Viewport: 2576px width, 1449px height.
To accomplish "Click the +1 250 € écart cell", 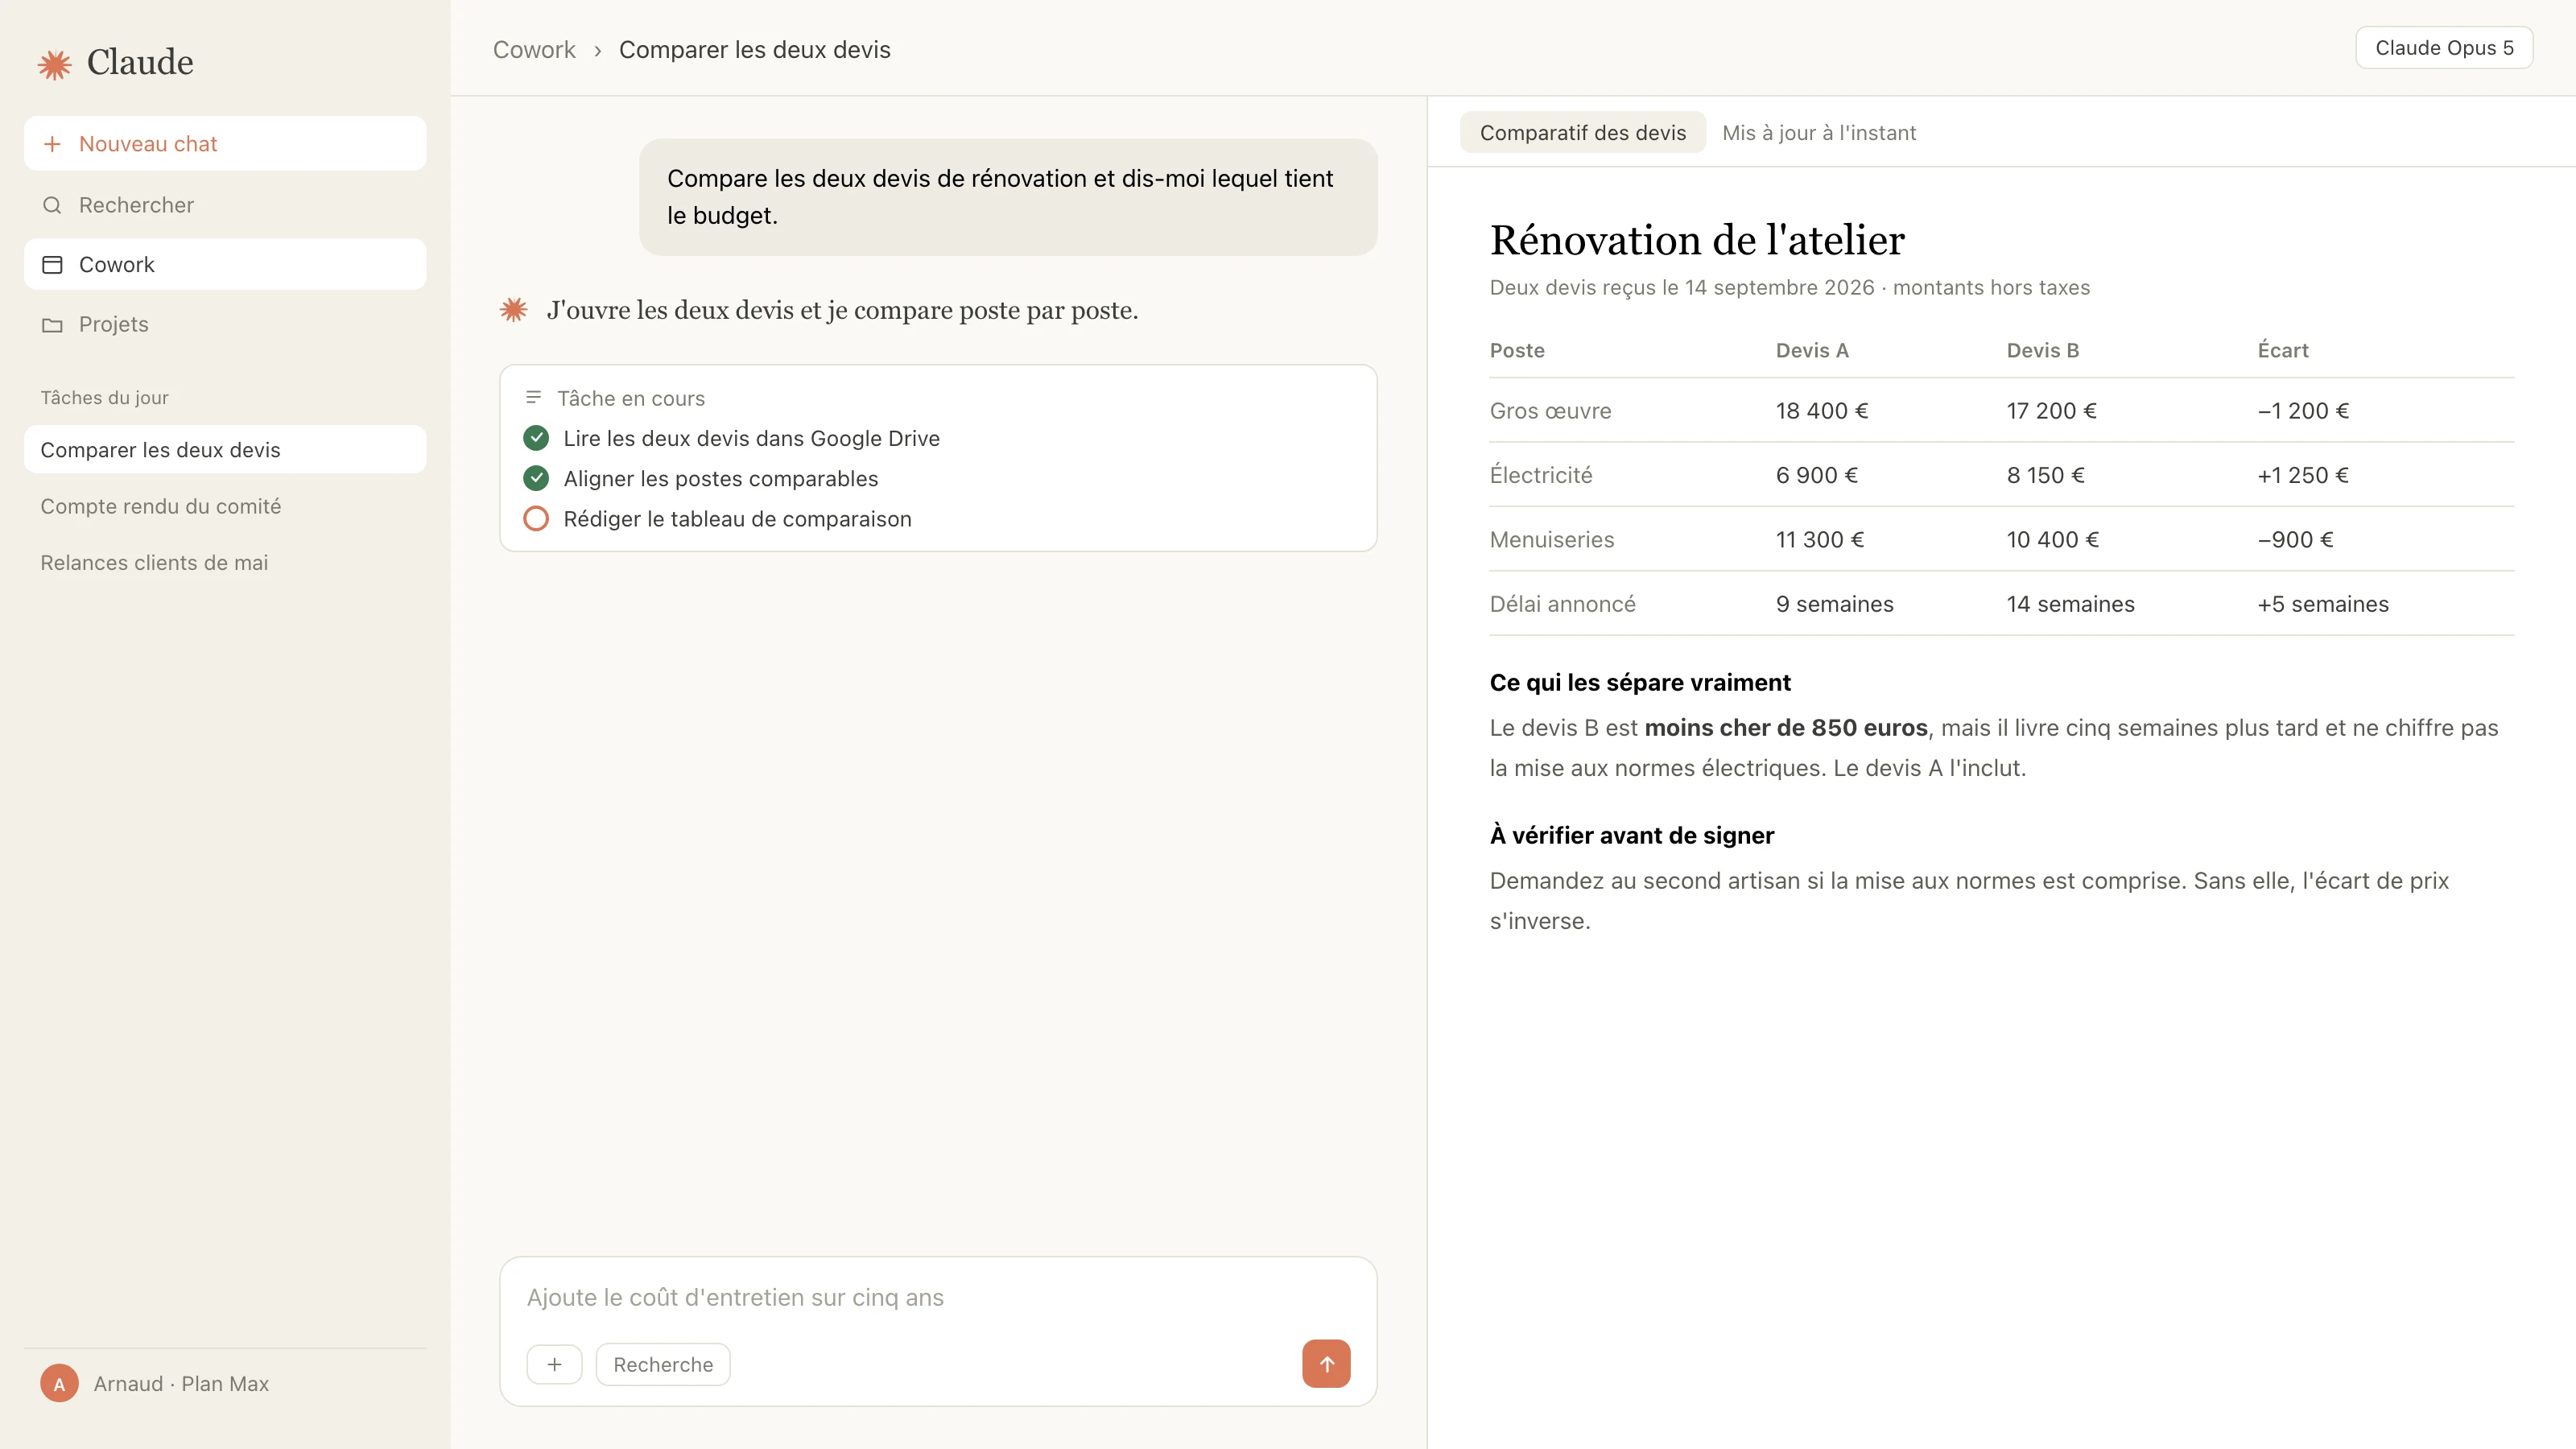I will 2303,476.
